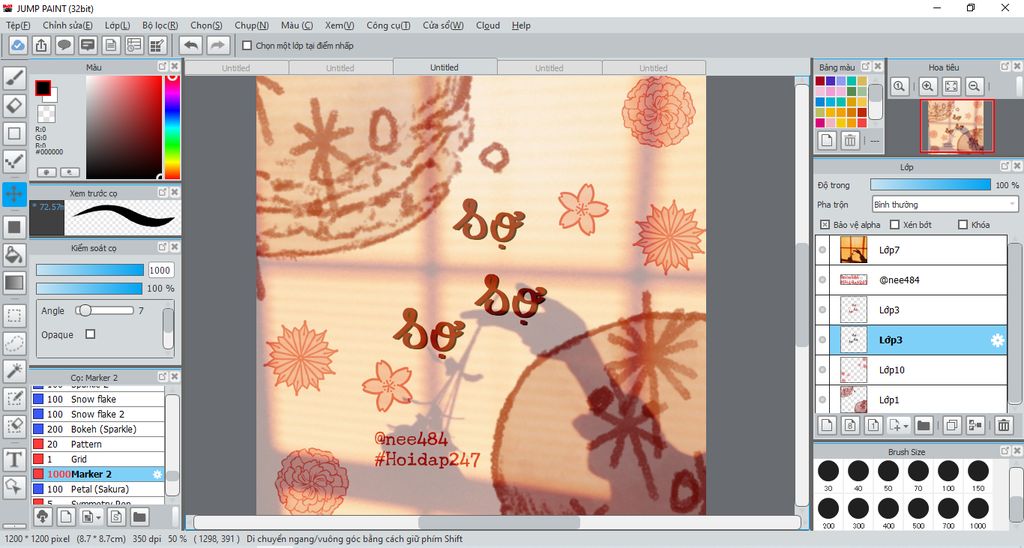Open the 'Chỉnh sửa(E)' menu
Viewport: 1024px width, 548px height.
coord(67,25)
